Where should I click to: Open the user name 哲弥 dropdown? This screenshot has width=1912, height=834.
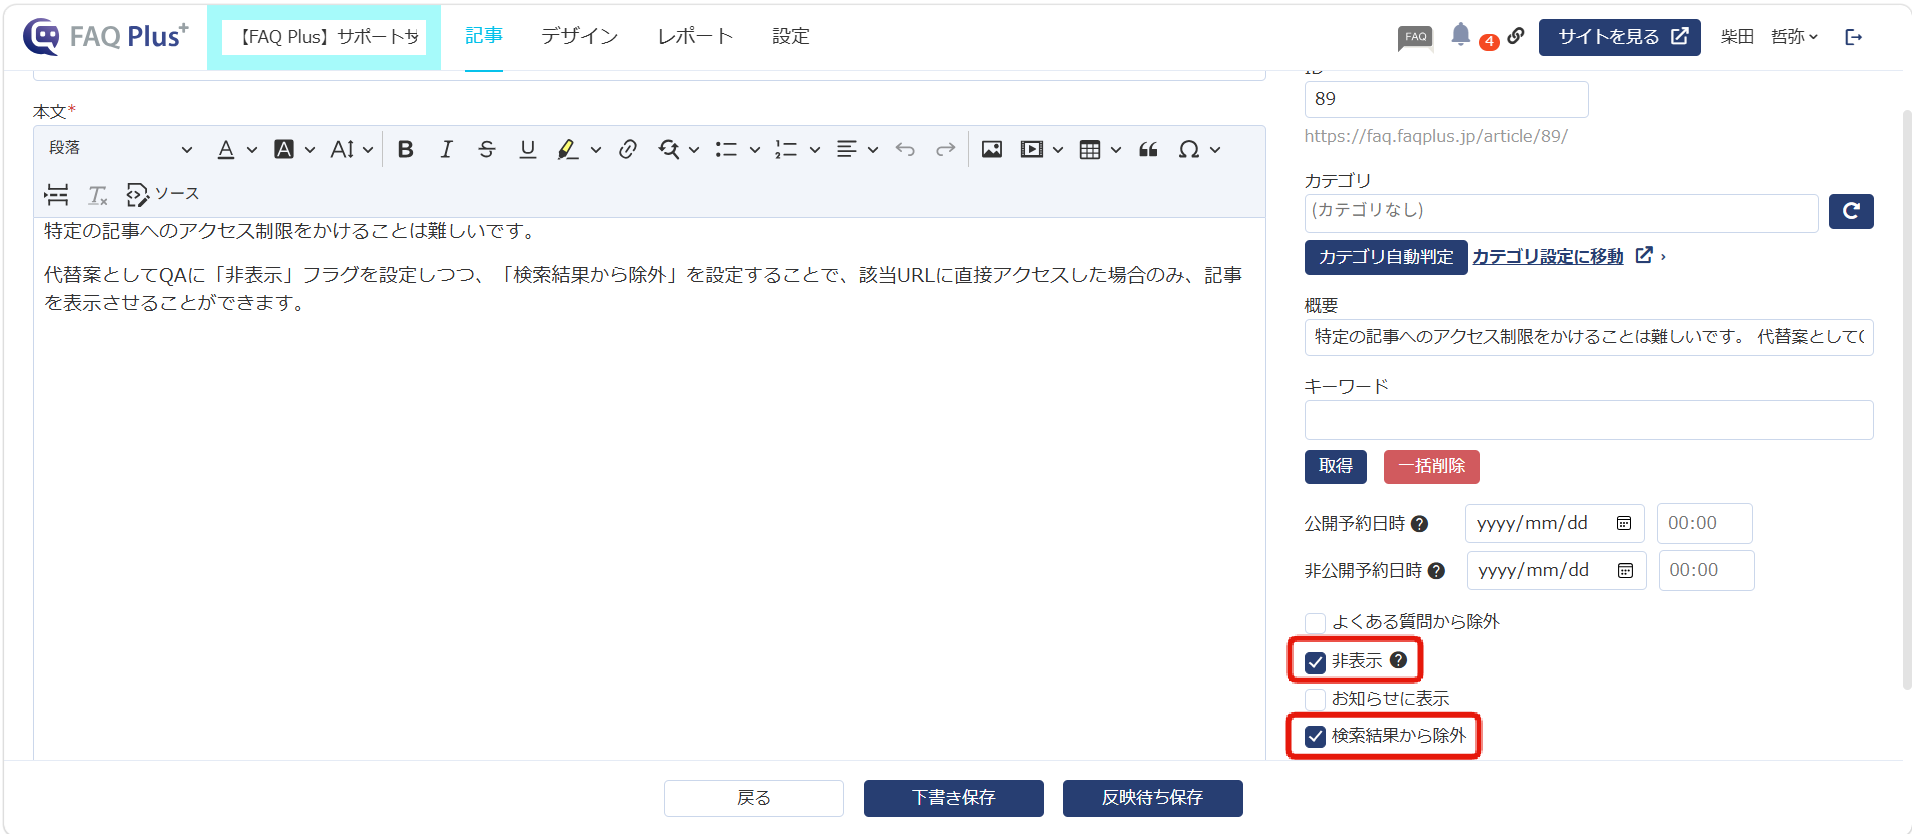pyautogui.click(x=1795, y=37)
